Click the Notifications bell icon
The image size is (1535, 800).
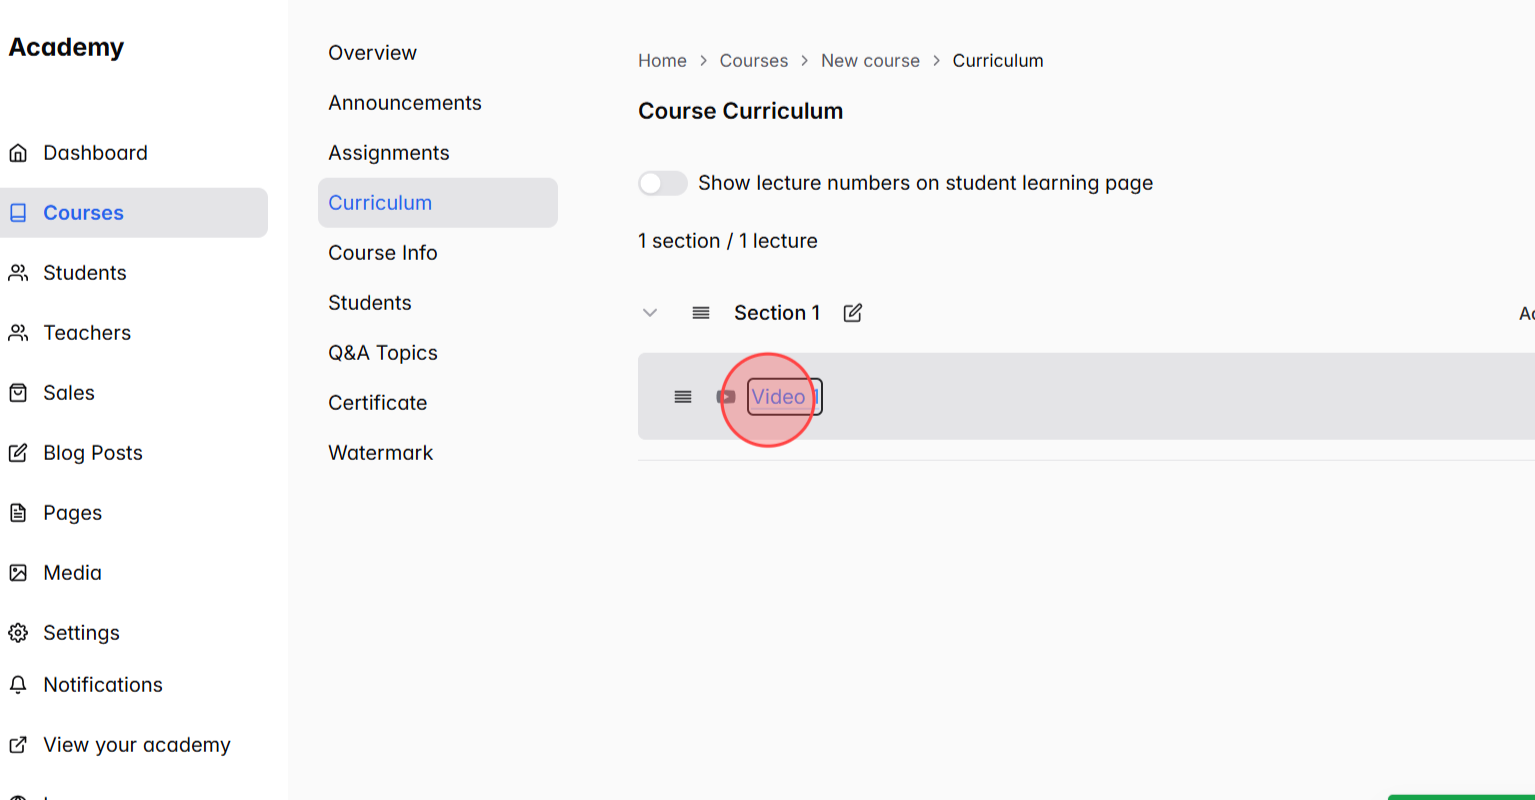(x=19, y=684)
